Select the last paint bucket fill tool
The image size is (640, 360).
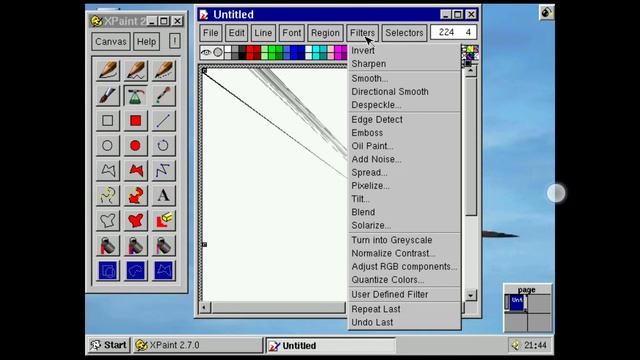pyautogui.click(x=163, y=246)
